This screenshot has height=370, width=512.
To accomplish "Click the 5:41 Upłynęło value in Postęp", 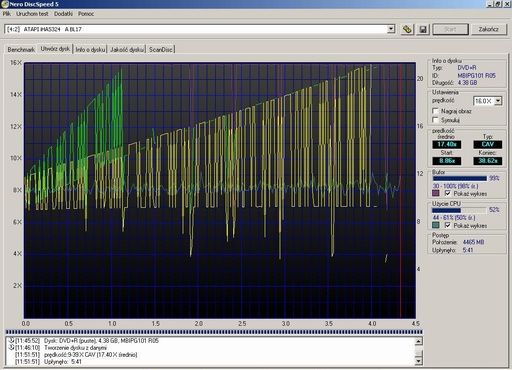I will click(x=468, y=250).
